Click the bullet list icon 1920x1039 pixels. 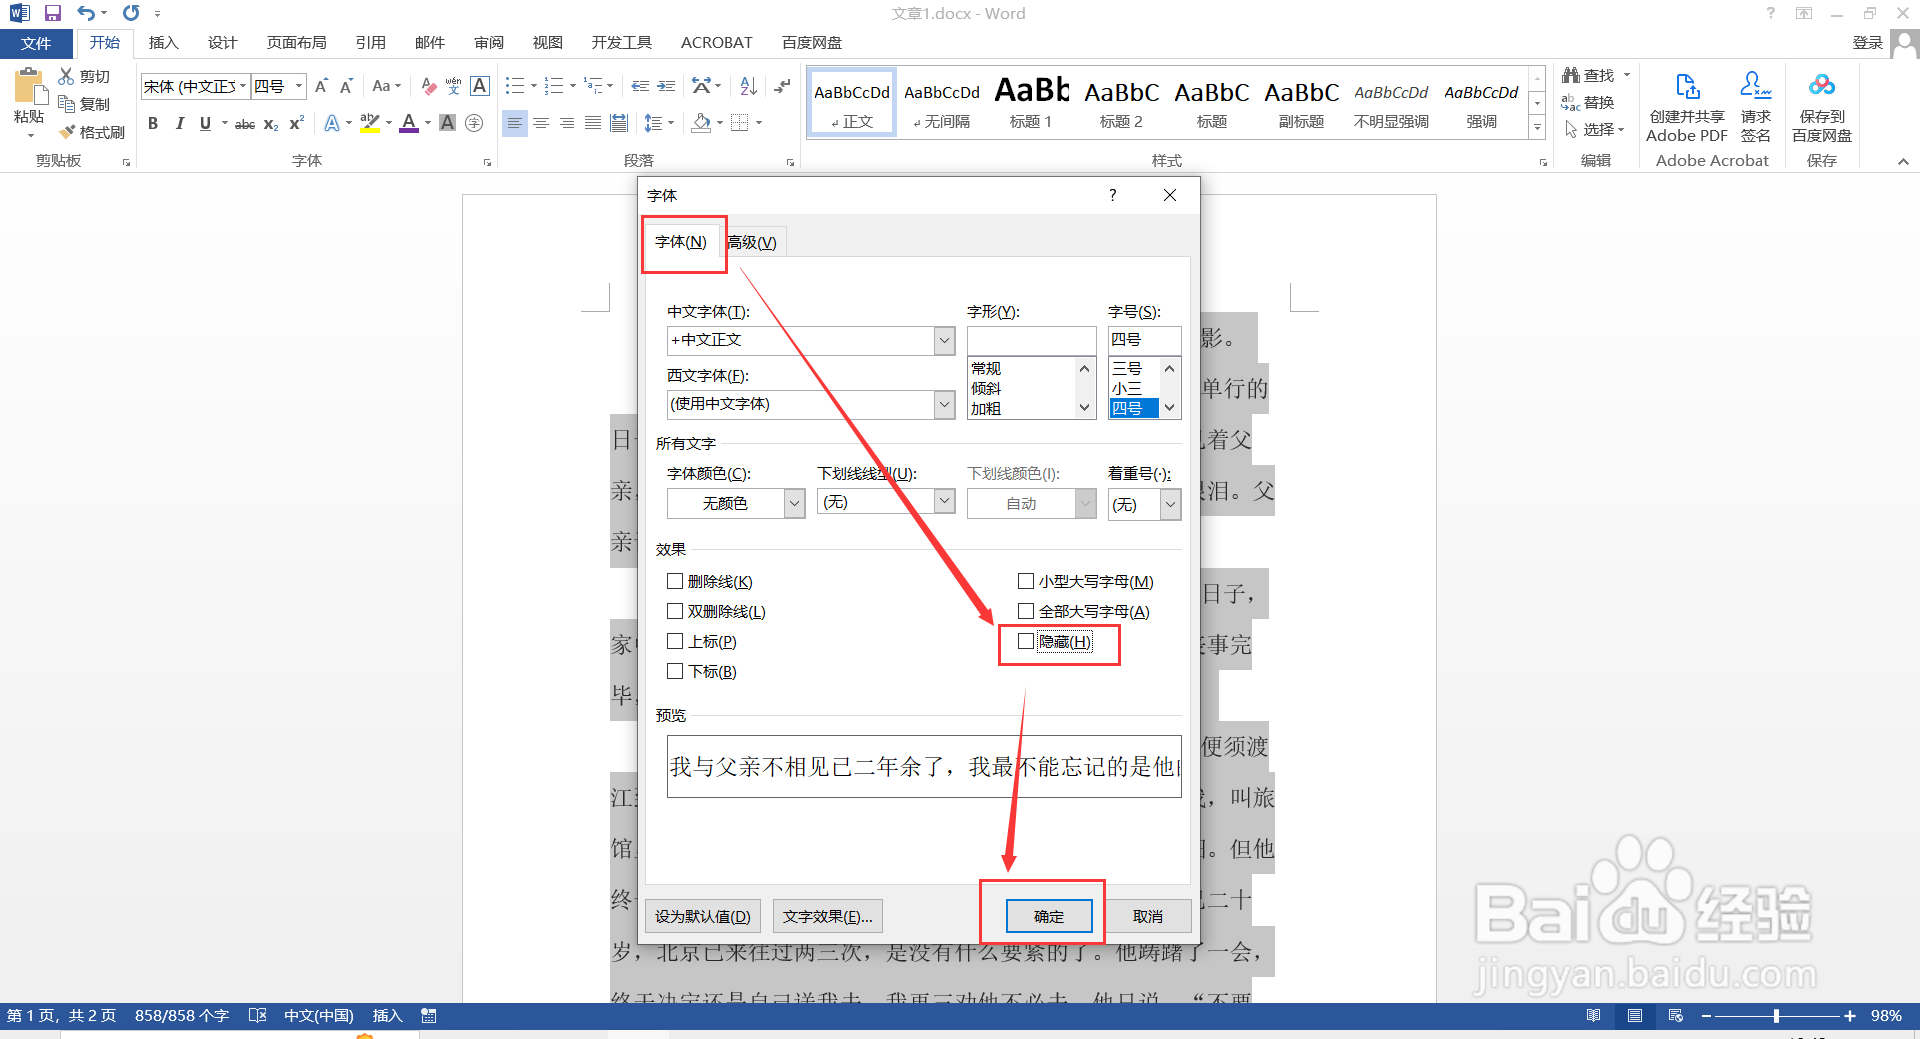click(515, 86)
